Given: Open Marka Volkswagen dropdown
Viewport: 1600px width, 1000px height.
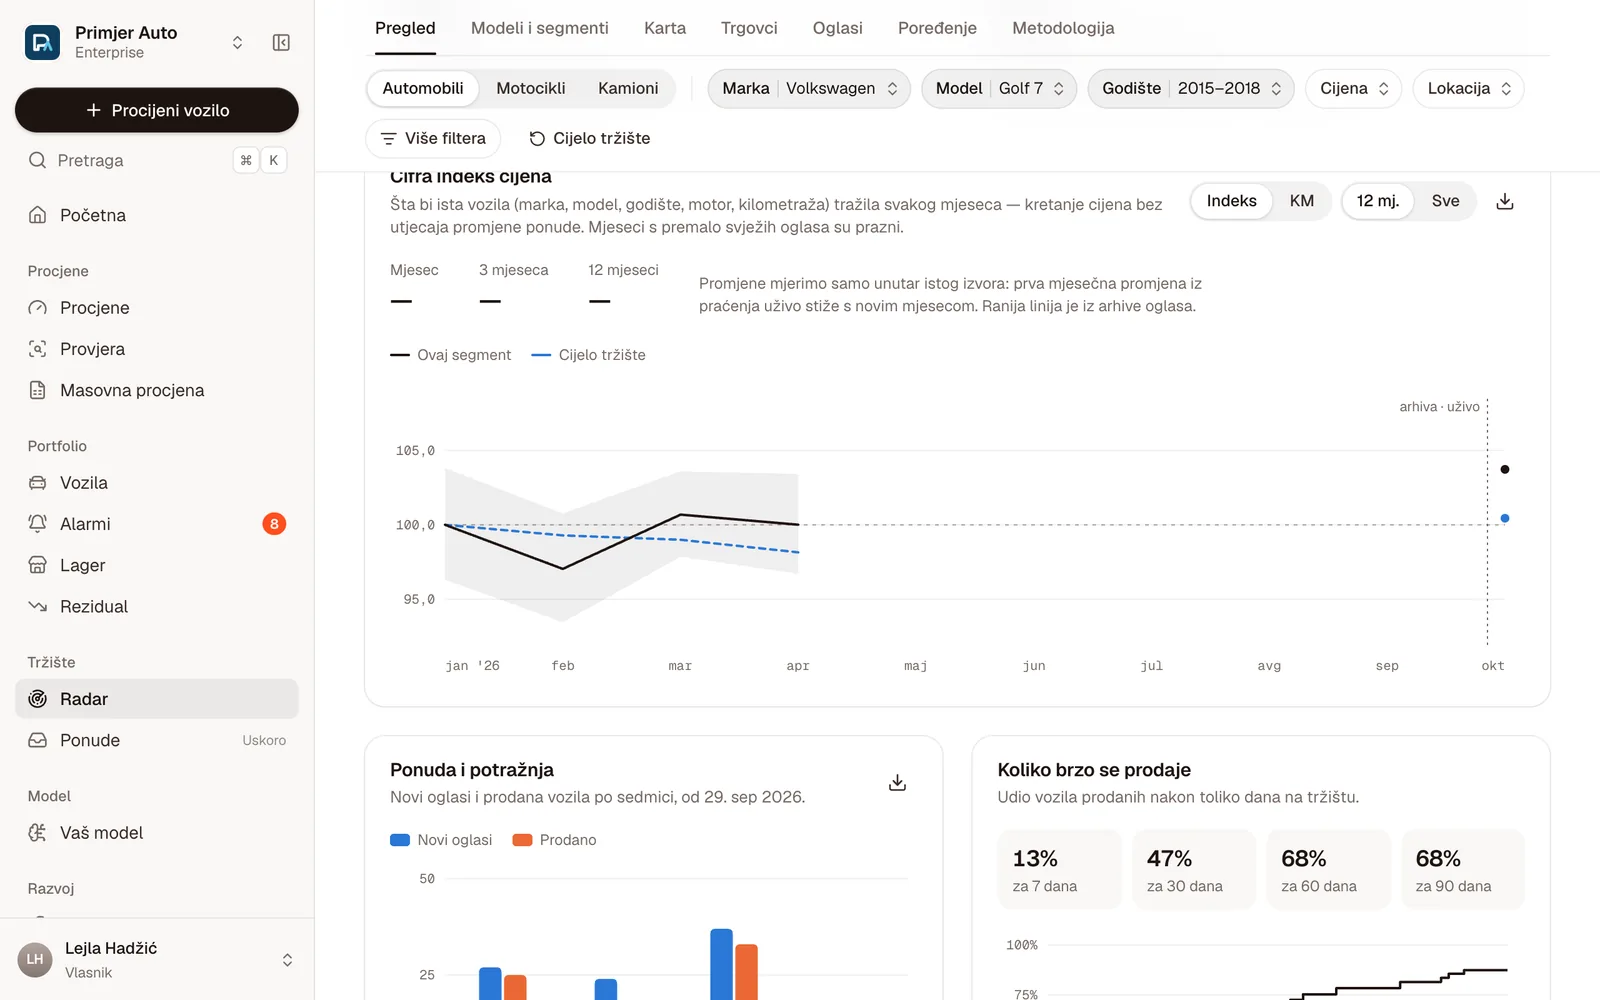Looking at the screenshot, I should pos(809,88).
